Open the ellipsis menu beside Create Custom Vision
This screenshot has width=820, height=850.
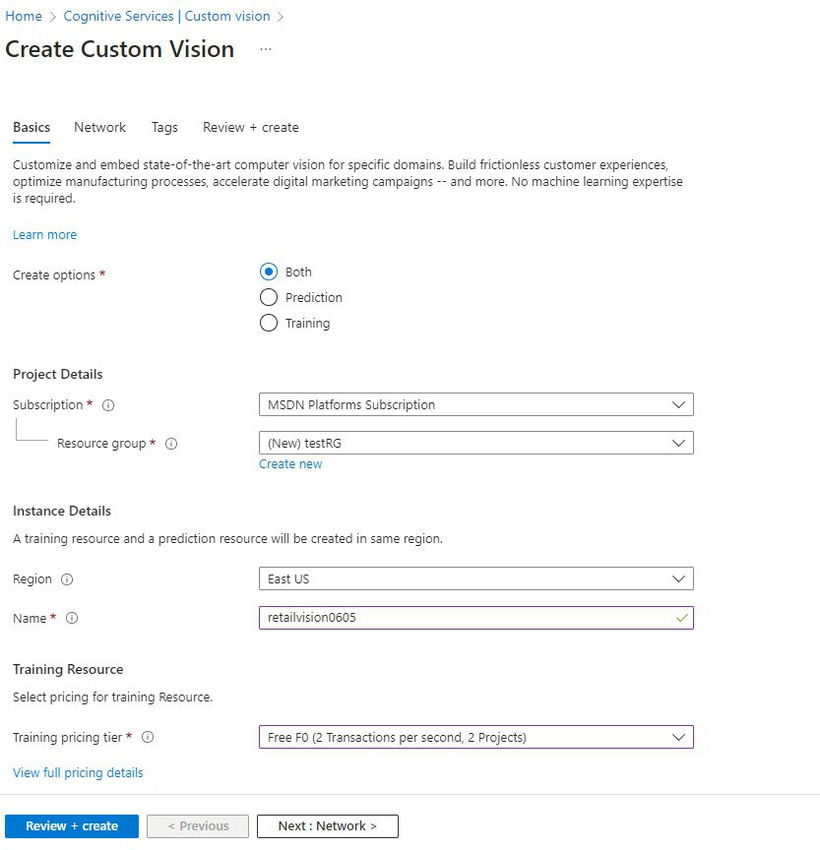(265, 49)
